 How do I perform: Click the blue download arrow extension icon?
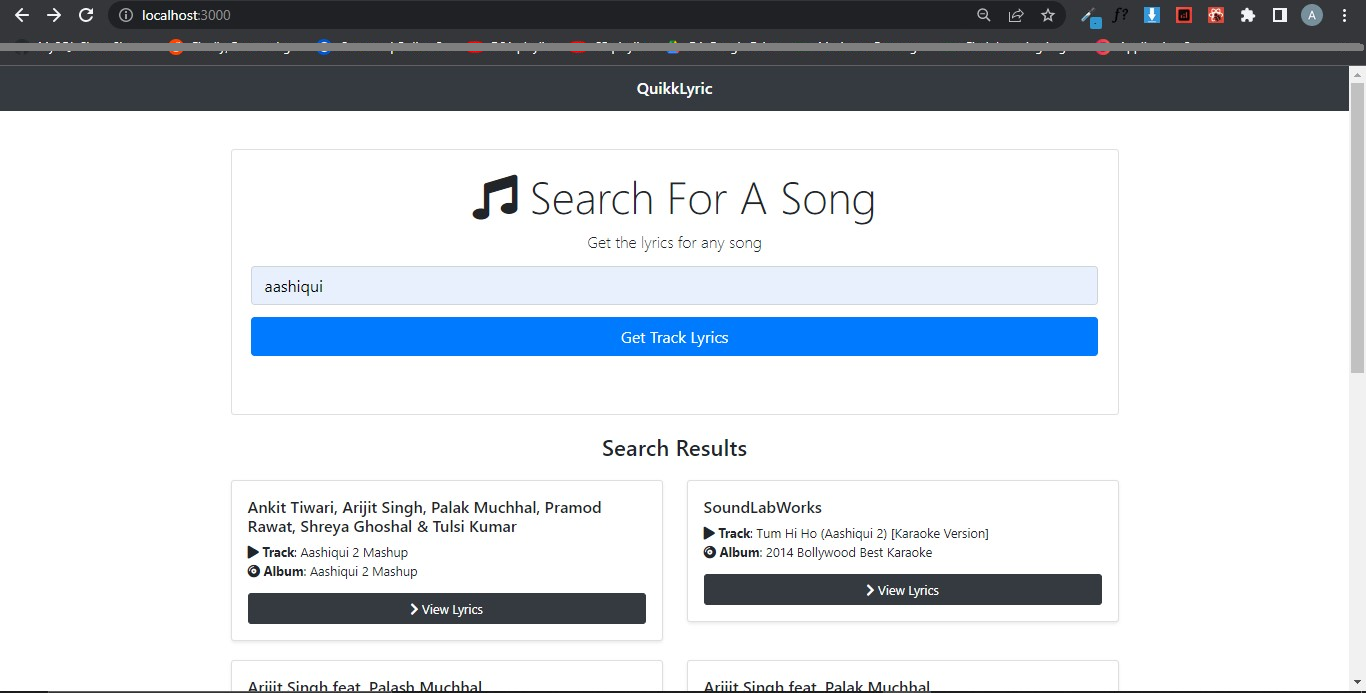[1151, 15]
